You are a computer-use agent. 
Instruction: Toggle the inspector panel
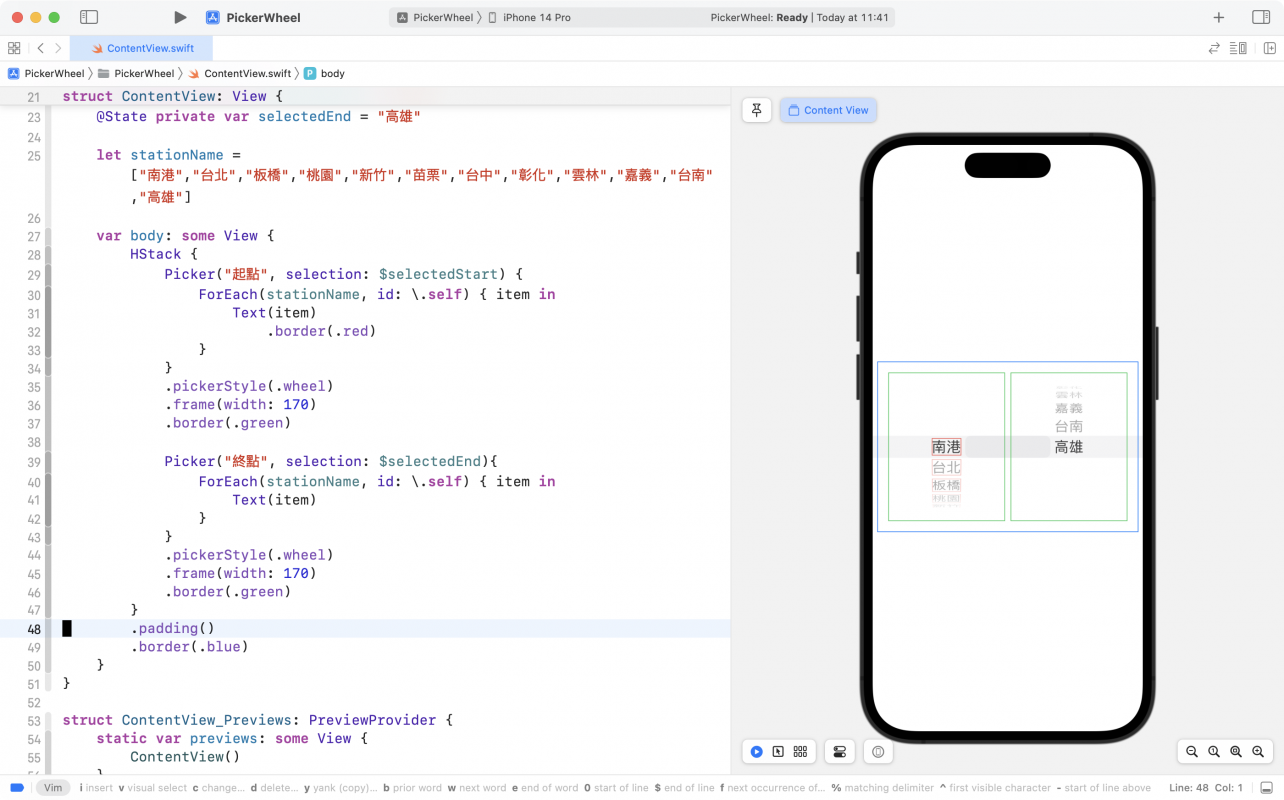[x=1260, y=17]
